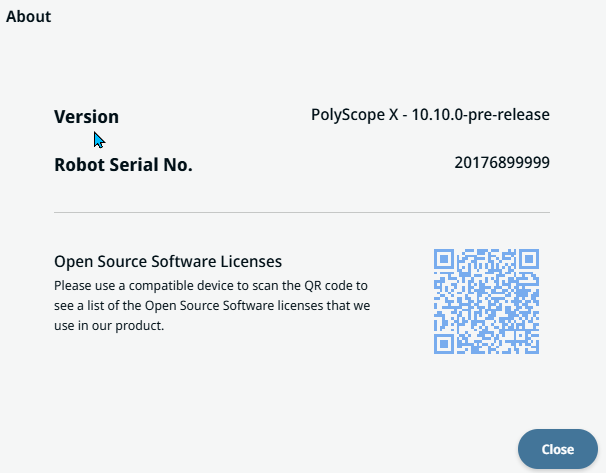This screenshot has height=473, width=606.
Task: Click the About dialog title
Action: pyautogui.click(x=28, y=17)
